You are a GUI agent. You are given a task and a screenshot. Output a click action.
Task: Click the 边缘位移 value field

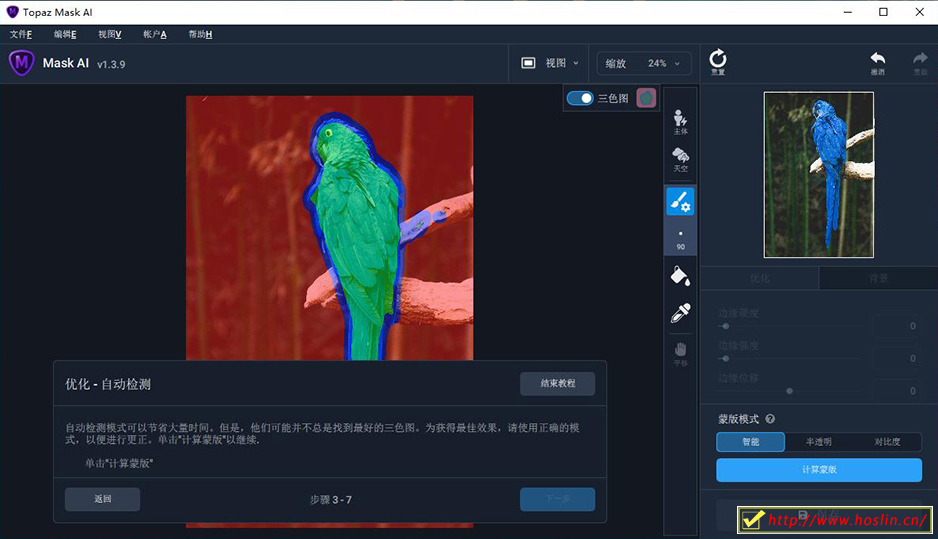click(x=897, y=391)
